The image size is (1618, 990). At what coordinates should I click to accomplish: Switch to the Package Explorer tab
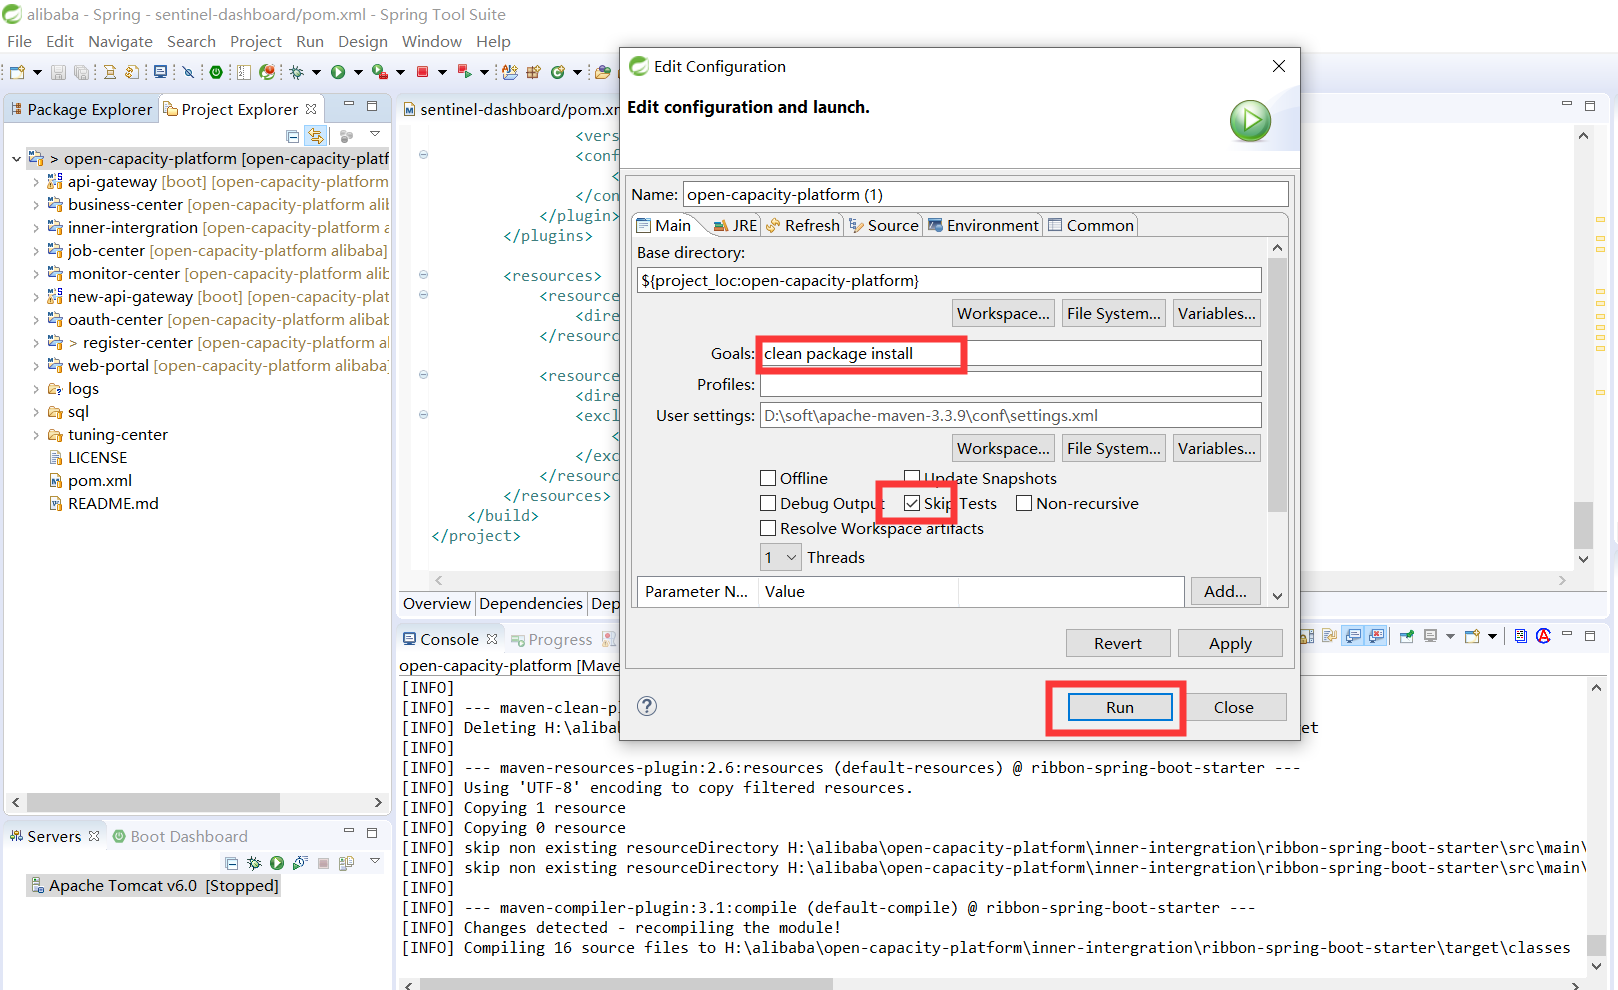[x=82, y=109]
